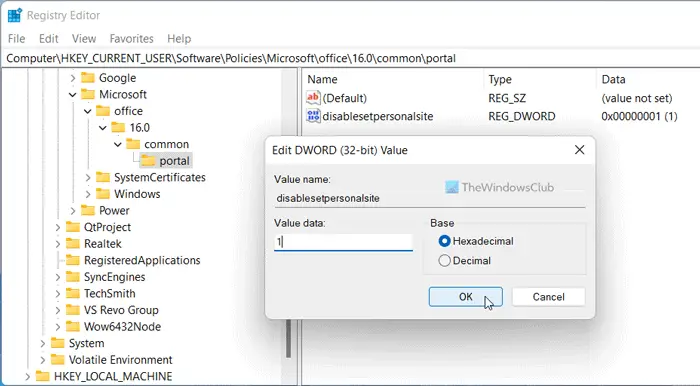The image size is (700, 386).
Task: Collapse the common key
Action: point(118,144)
